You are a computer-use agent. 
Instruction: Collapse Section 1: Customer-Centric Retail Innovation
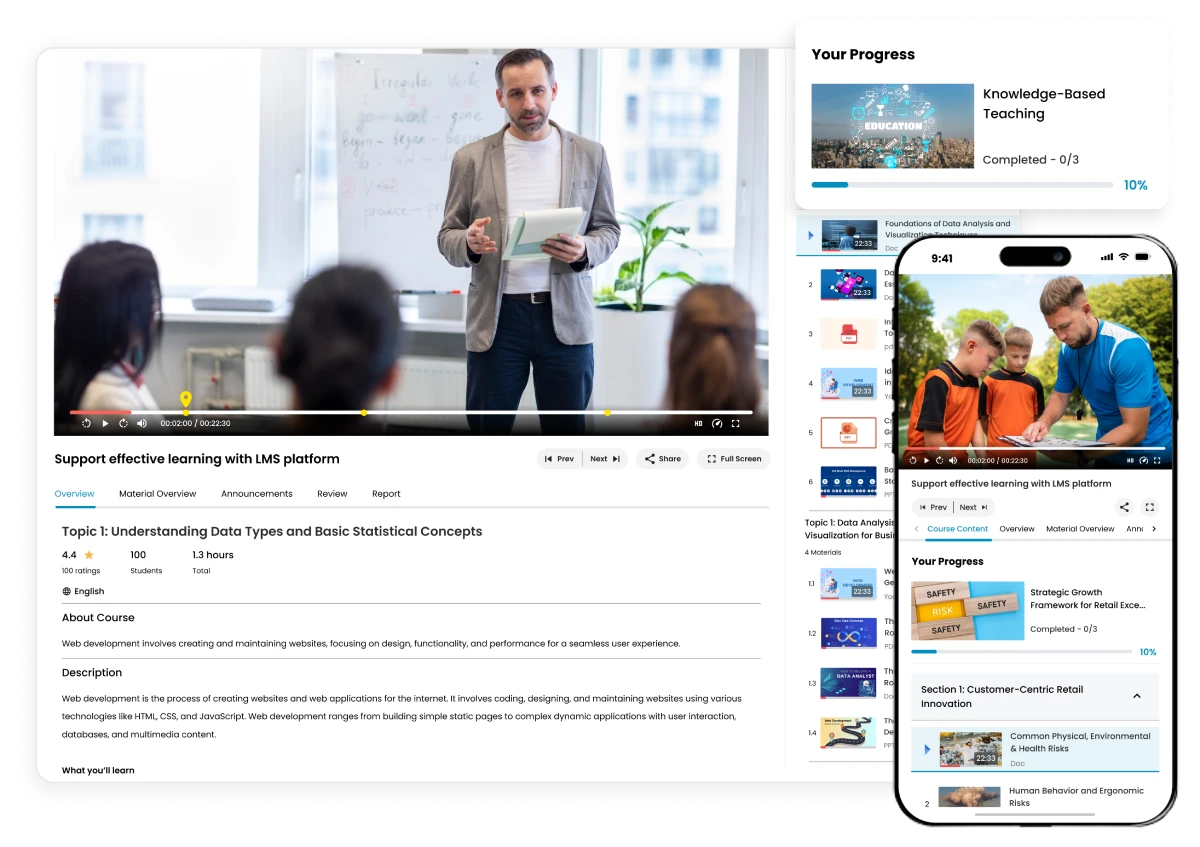point(1136,695)
